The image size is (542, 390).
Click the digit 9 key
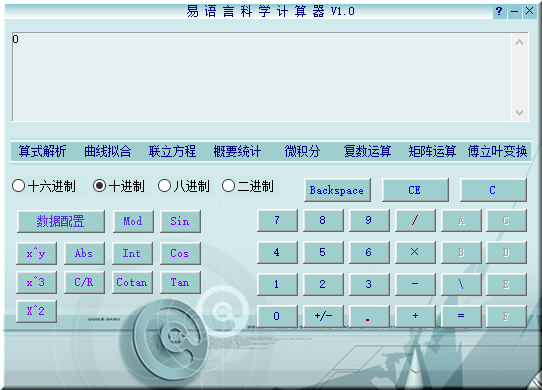point(369,220)
